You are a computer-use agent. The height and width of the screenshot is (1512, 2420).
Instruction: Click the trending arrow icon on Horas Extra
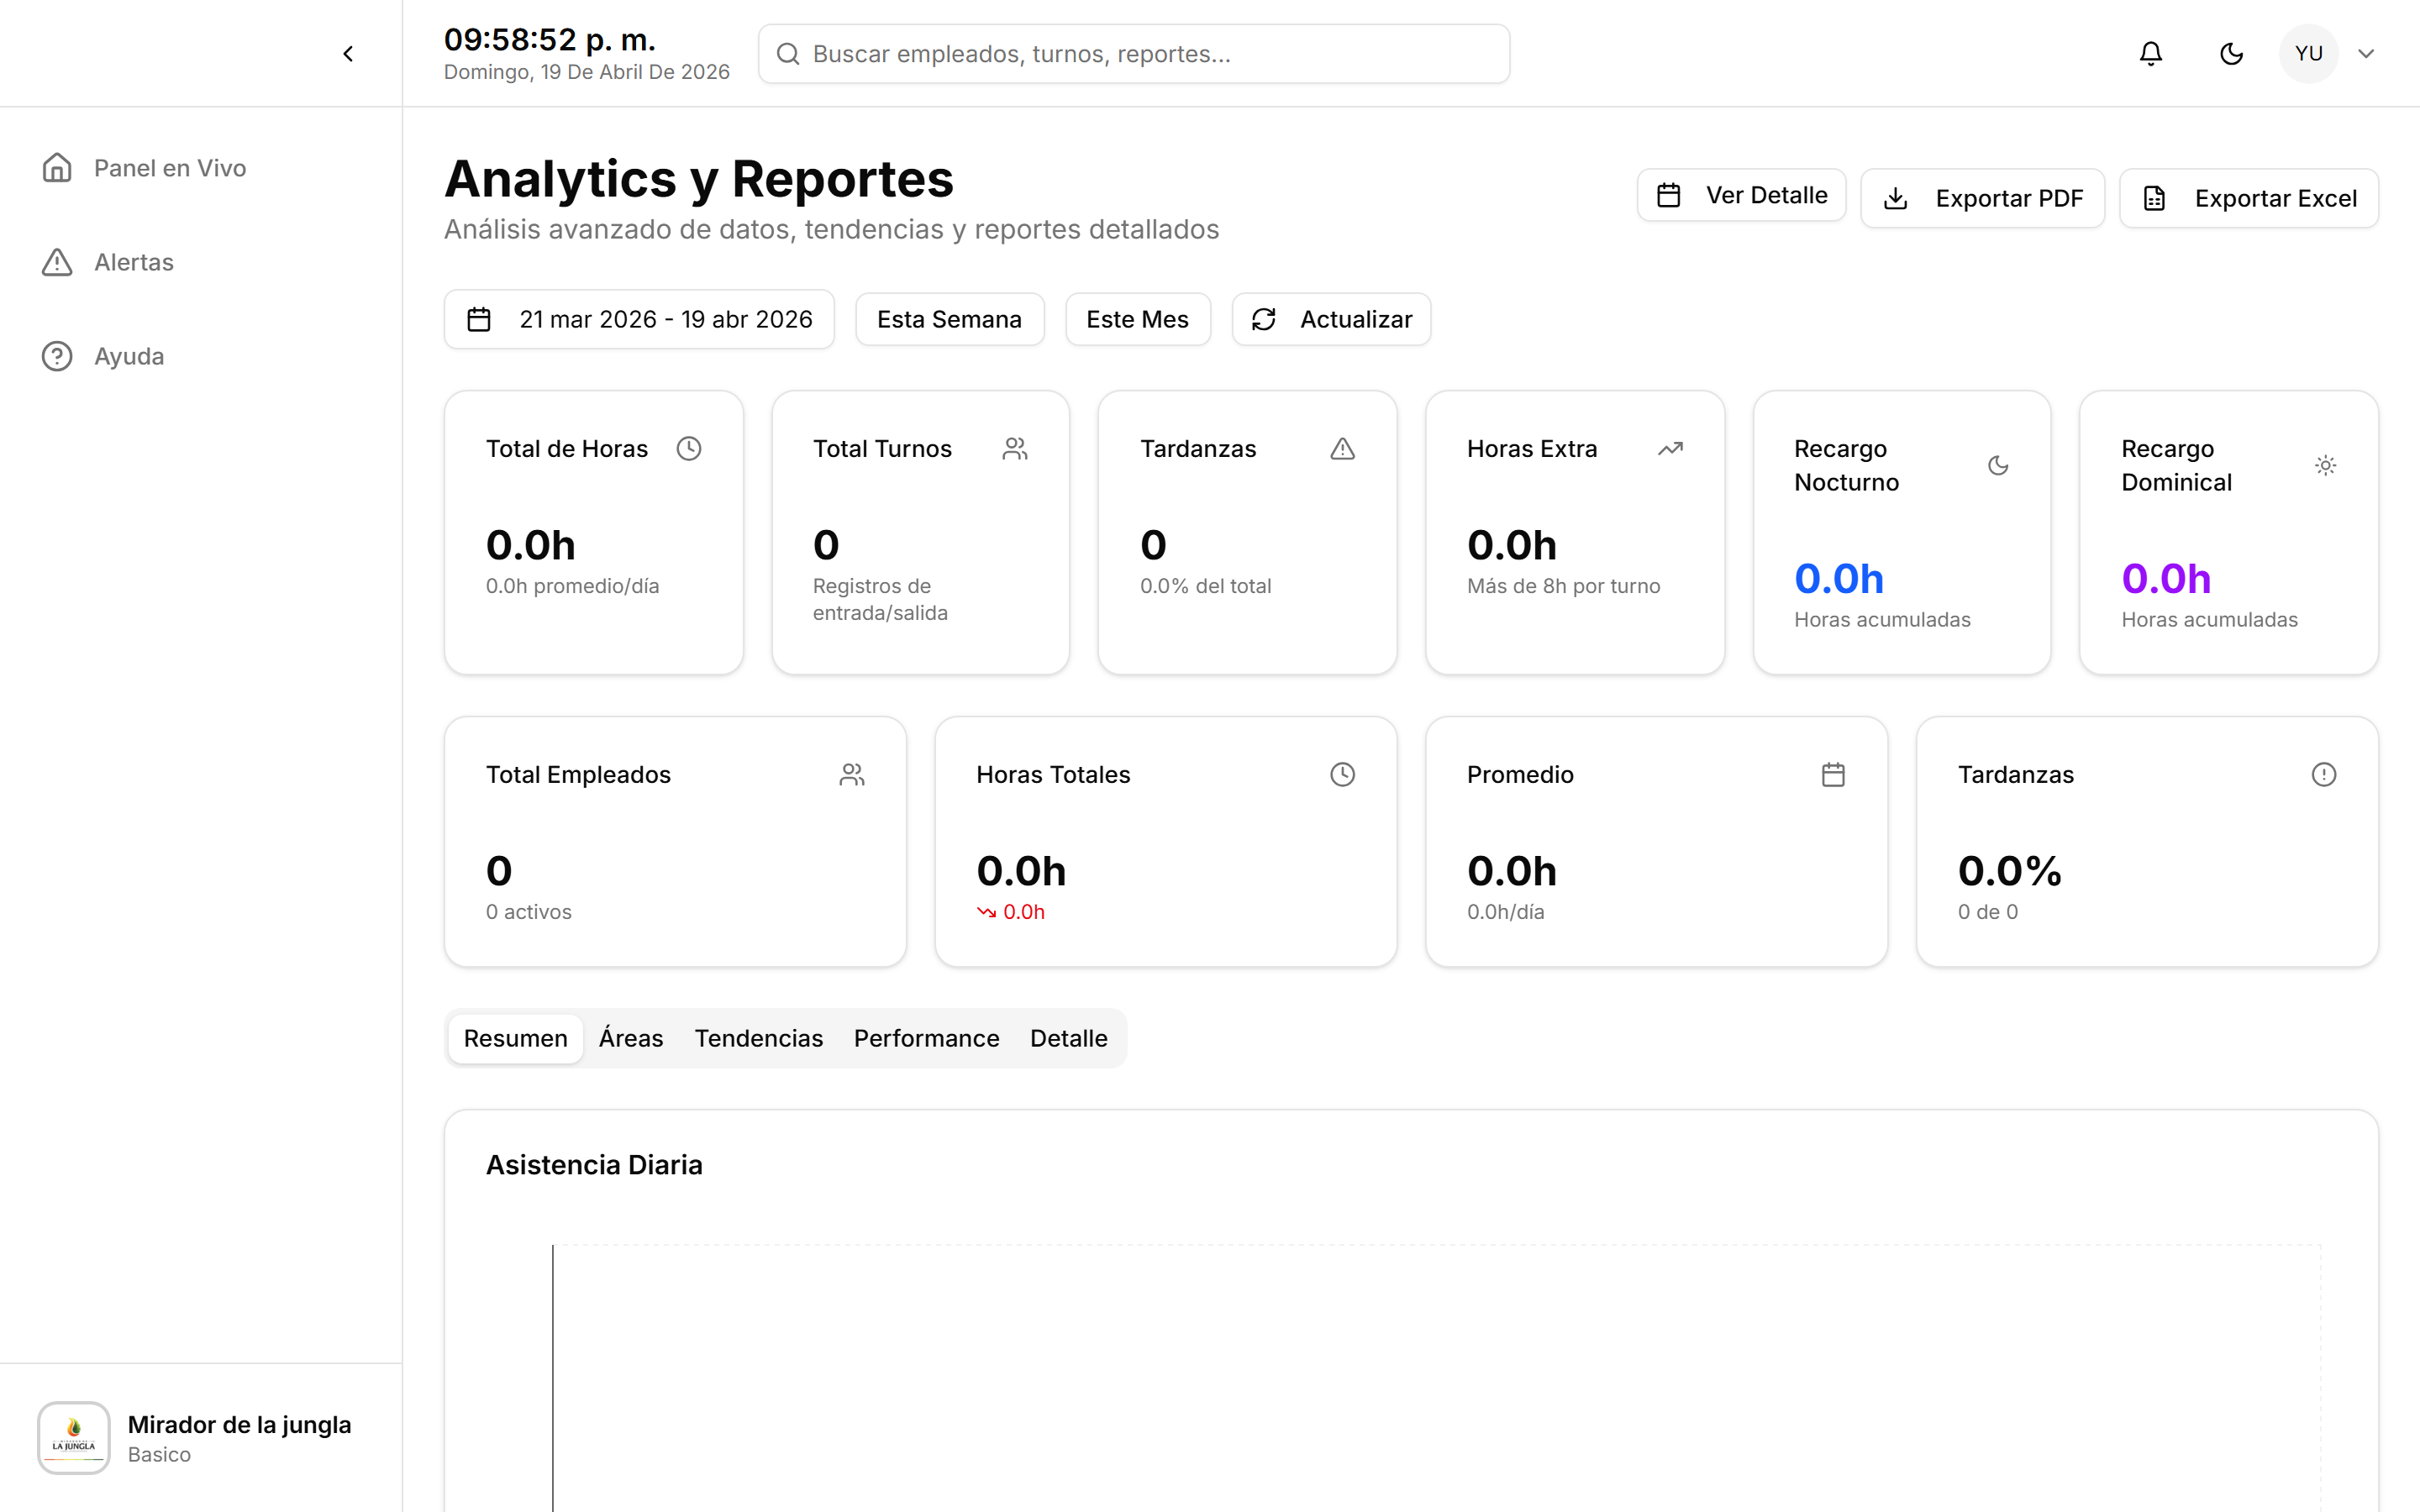point(1670,449)
